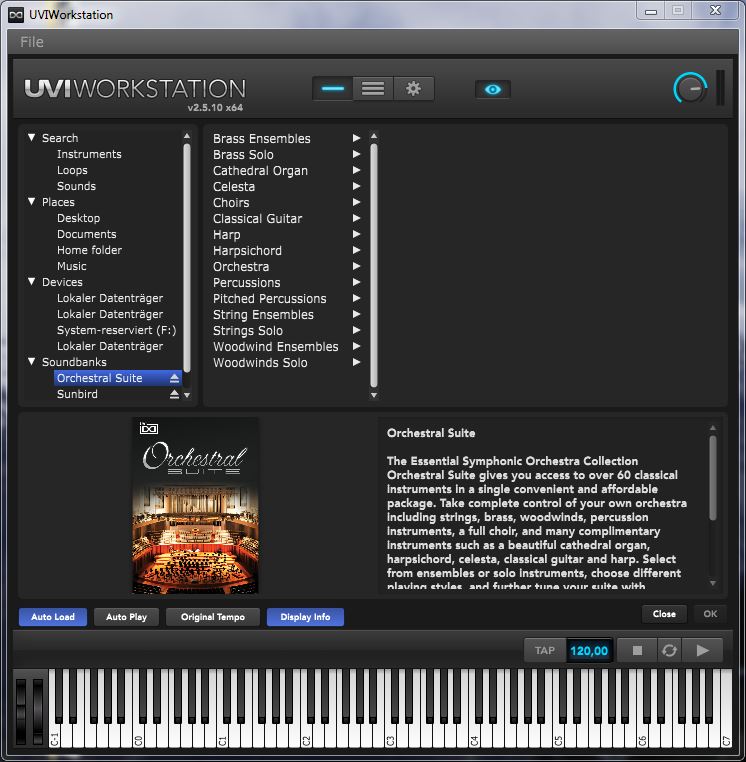Open Classical Guitar submenu arrow
The height and width of the screenshot is (762, 746).
356,218
